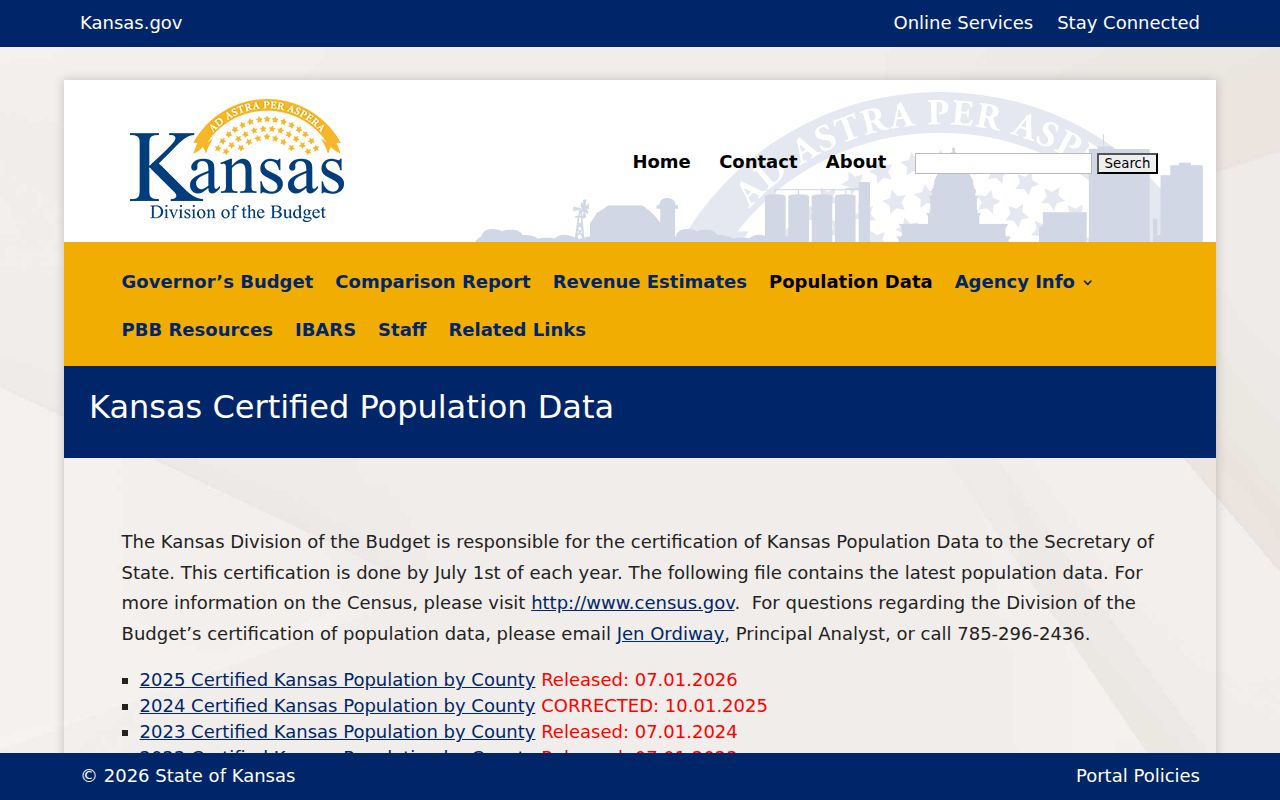Open 2023 Certified Kansas Population by County
1280x800 pixels.
tap(337, 732)
